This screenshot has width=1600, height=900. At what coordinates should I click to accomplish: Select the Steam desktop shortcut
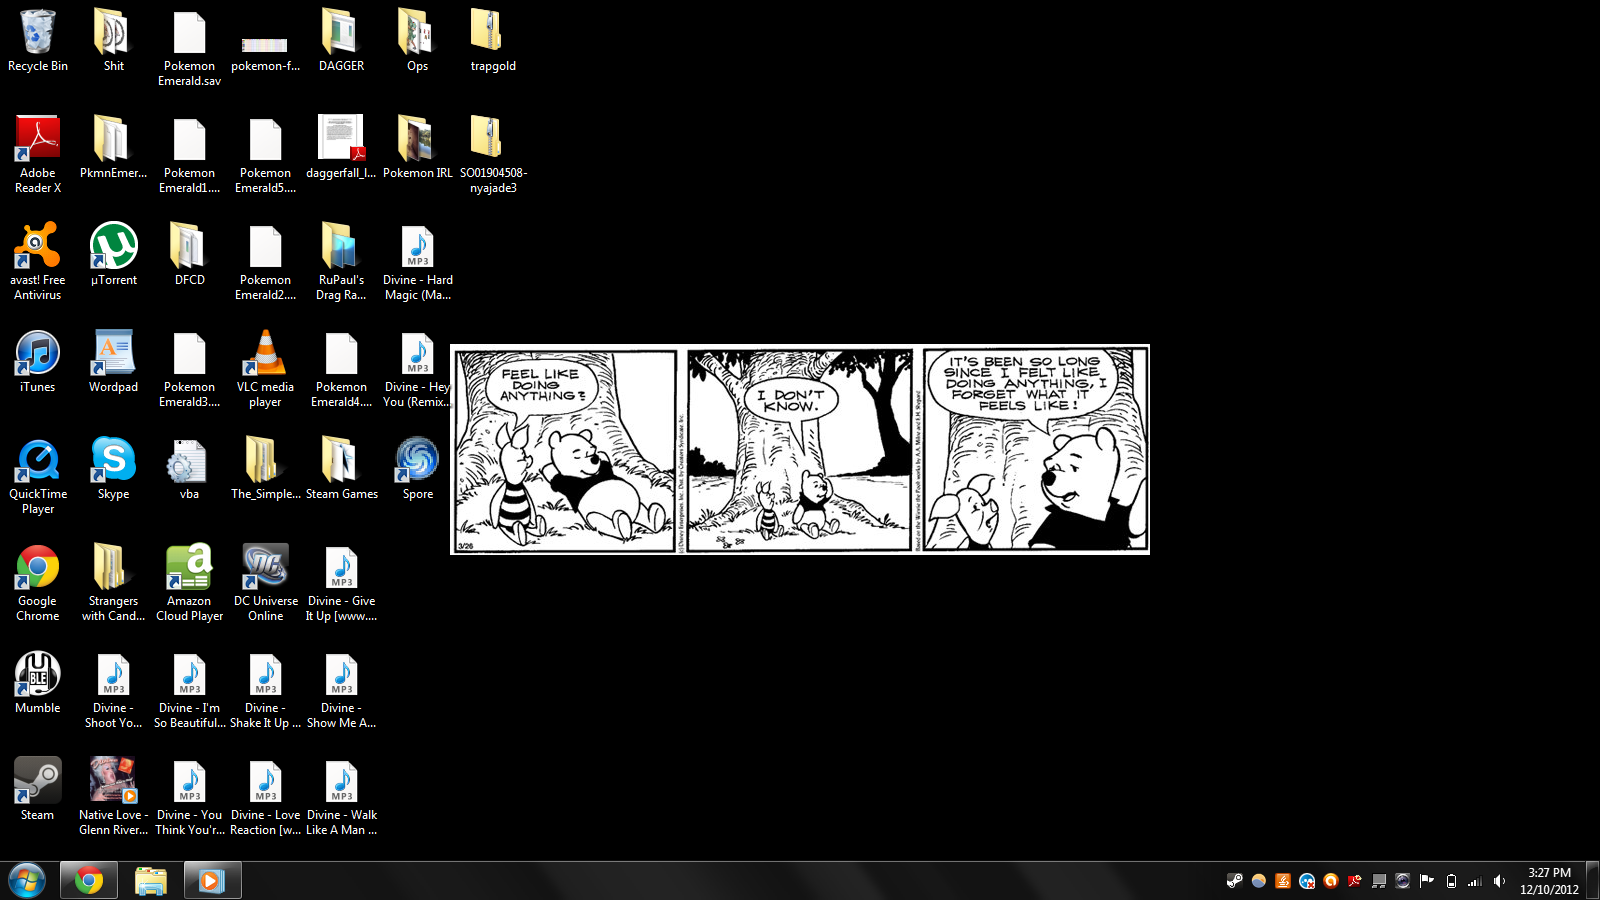point(38,790)
